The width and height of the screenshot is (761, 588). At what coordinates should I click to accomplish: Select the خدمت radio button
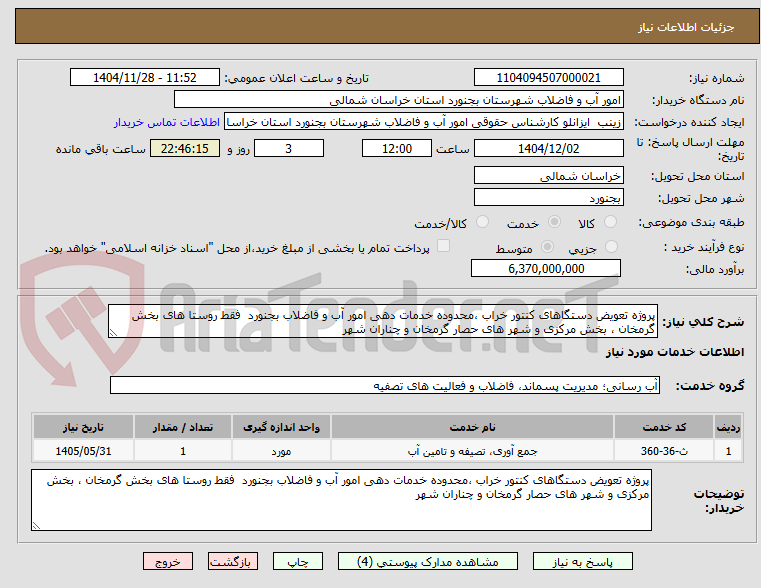[554, 222]
